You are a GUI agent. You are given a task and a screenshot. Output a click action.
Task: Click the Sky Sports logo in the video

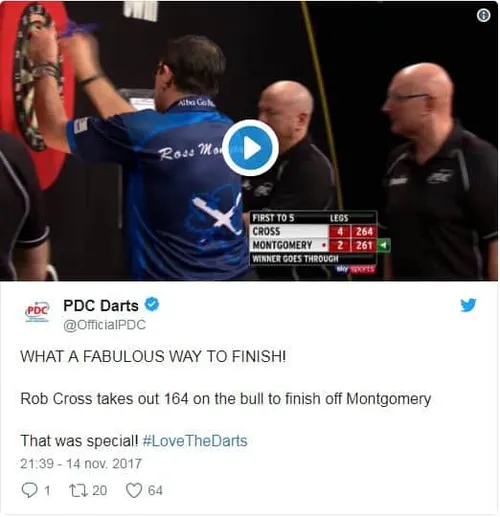tap(356, 269)
